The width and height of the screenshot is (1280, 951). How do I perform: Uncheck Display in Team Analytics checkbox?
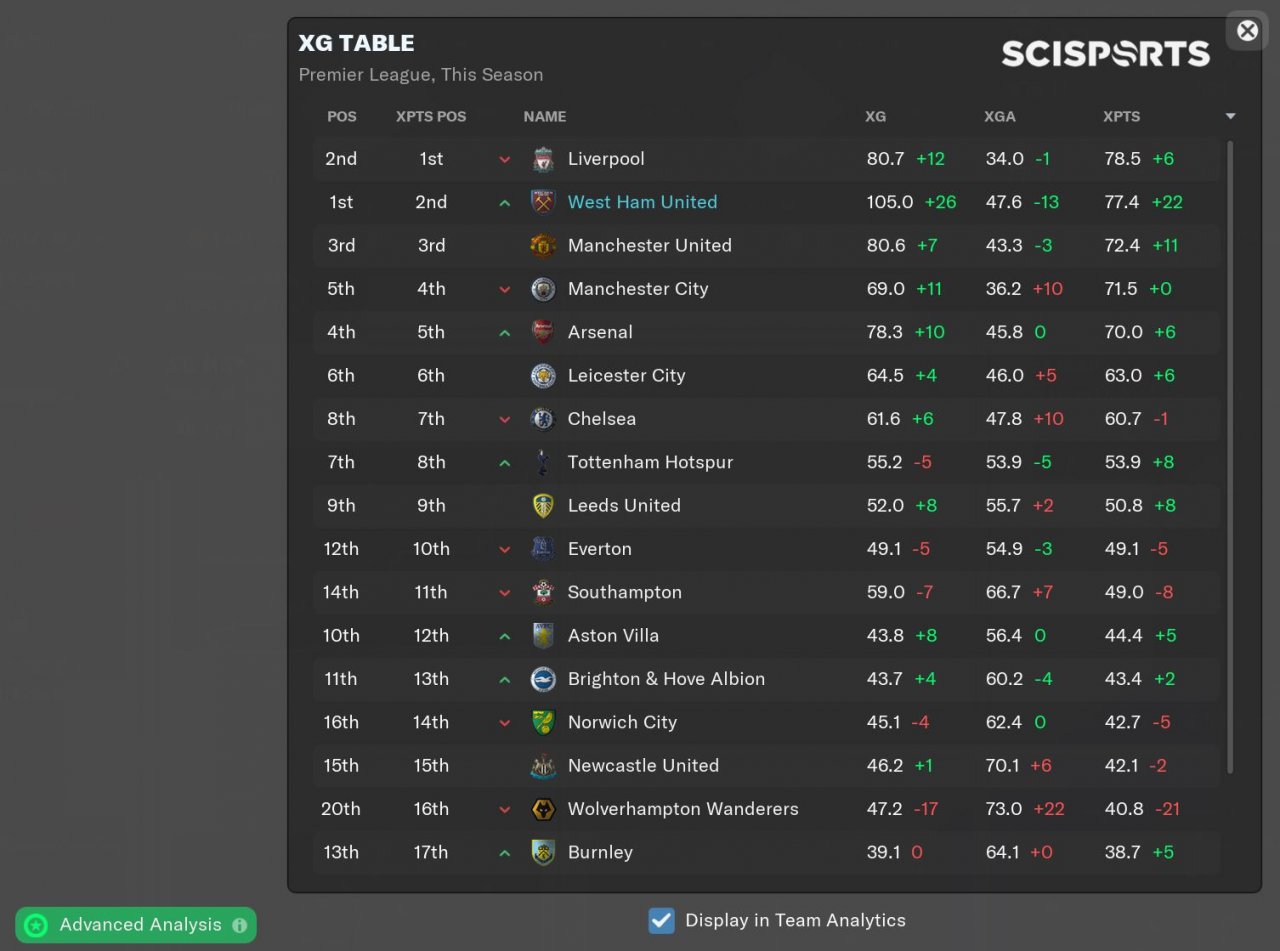tap(661, 920)
